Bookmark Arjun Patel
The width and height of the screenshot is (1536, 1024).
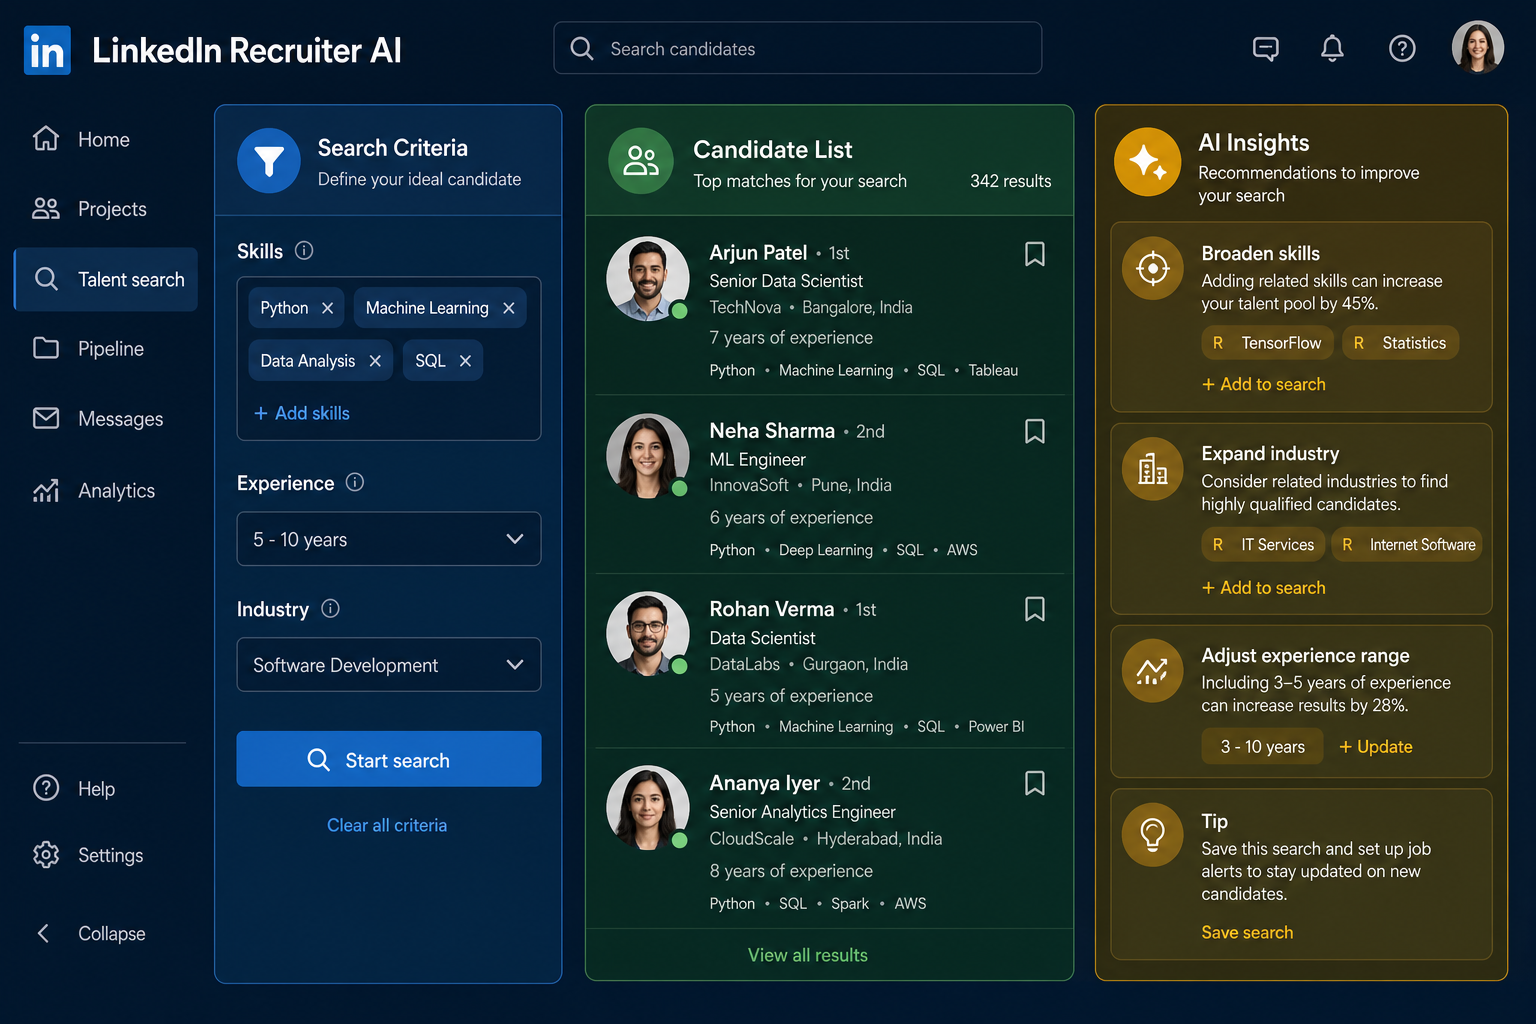pos(1035,254)
